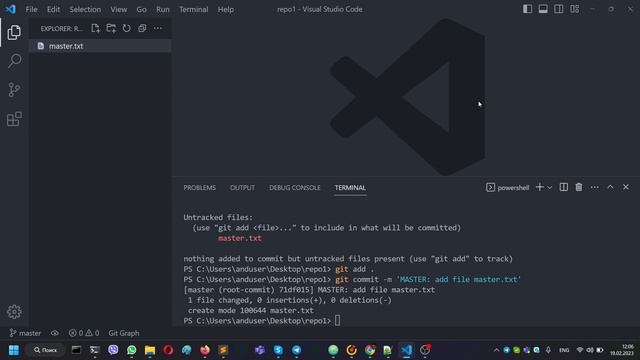640x360 pixels.
Task: Open the Selection menu
Action: (85, 9)
